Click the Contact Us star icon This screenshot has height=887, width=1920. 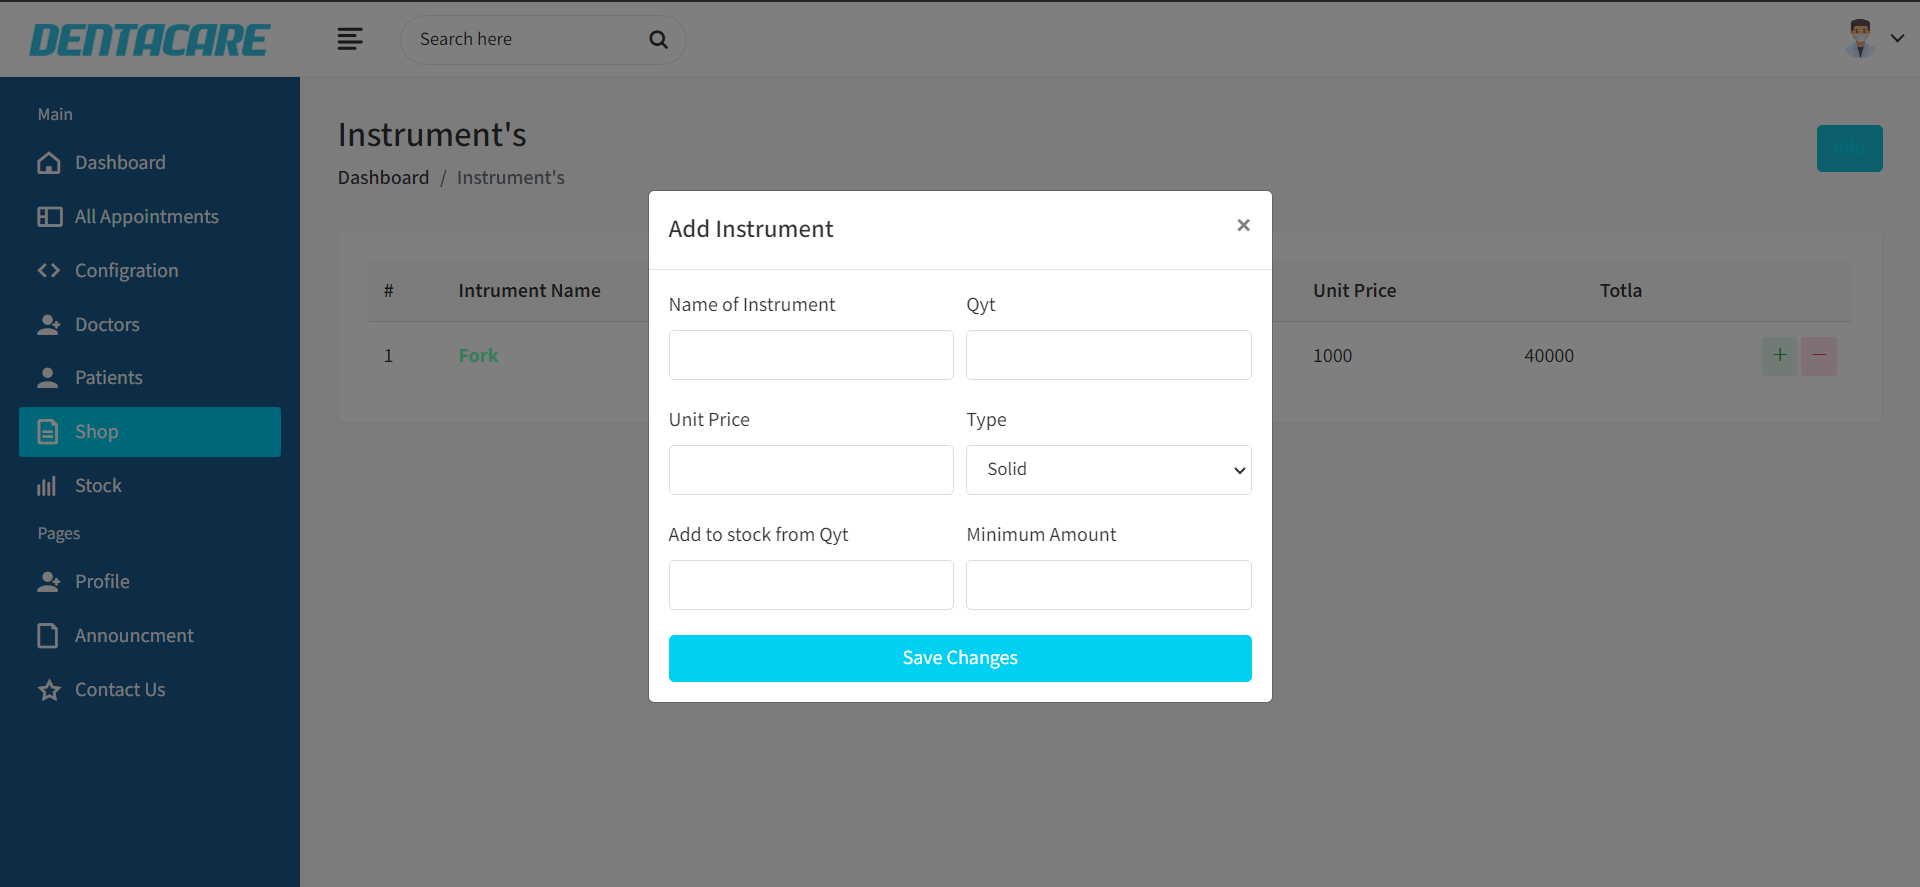coord(49,690)
